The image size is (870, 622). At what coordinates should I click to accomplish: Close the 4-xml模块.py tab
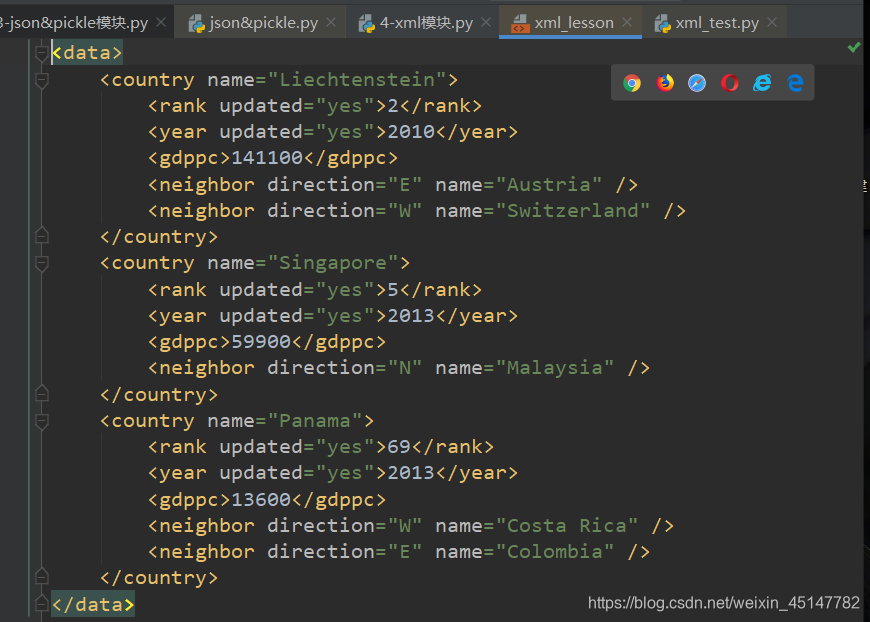pyautogui.click(x=485, y=22)
